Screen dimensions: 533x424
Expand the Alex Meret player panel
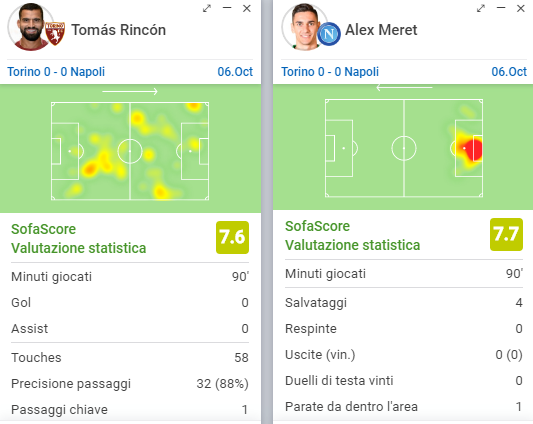click(481, 9)
